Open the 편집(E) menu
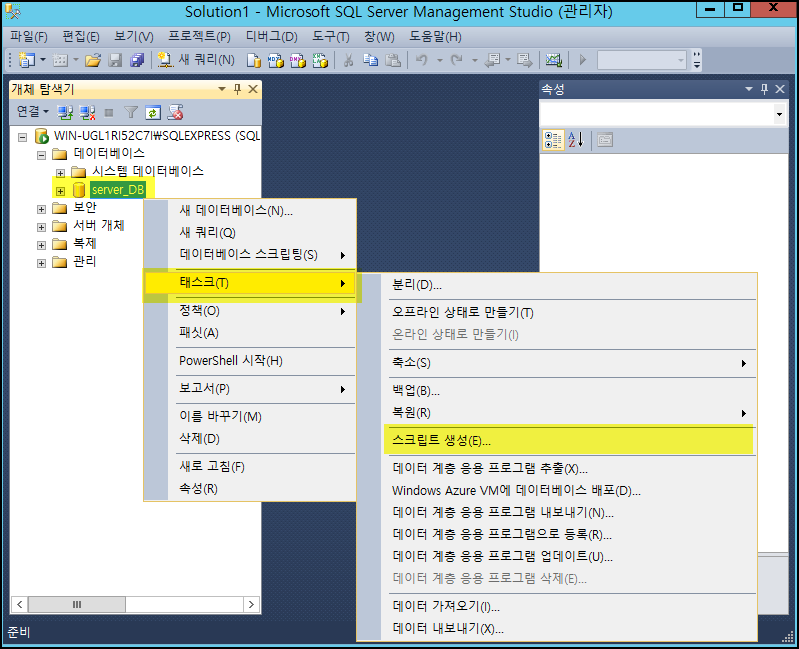The image size is (799, 649). click(81, 37)
